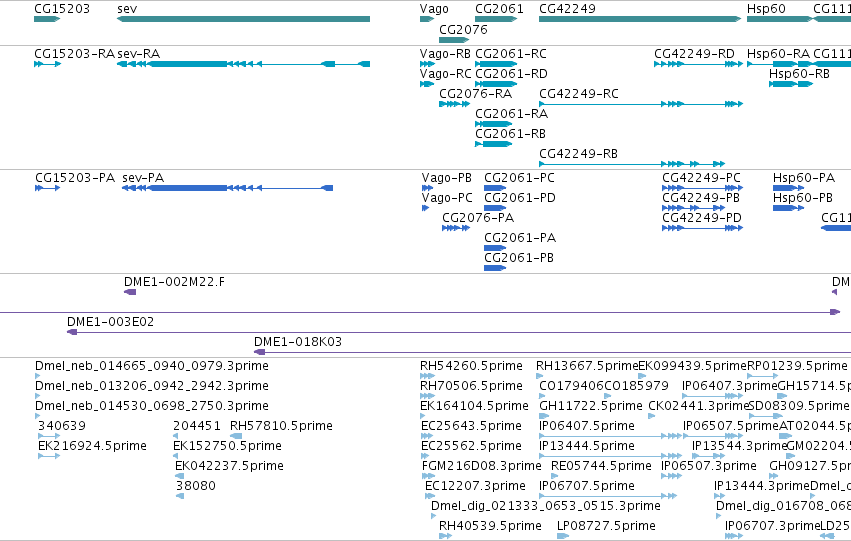Click the CK02441.3prime EST label

tap(698, 406)
